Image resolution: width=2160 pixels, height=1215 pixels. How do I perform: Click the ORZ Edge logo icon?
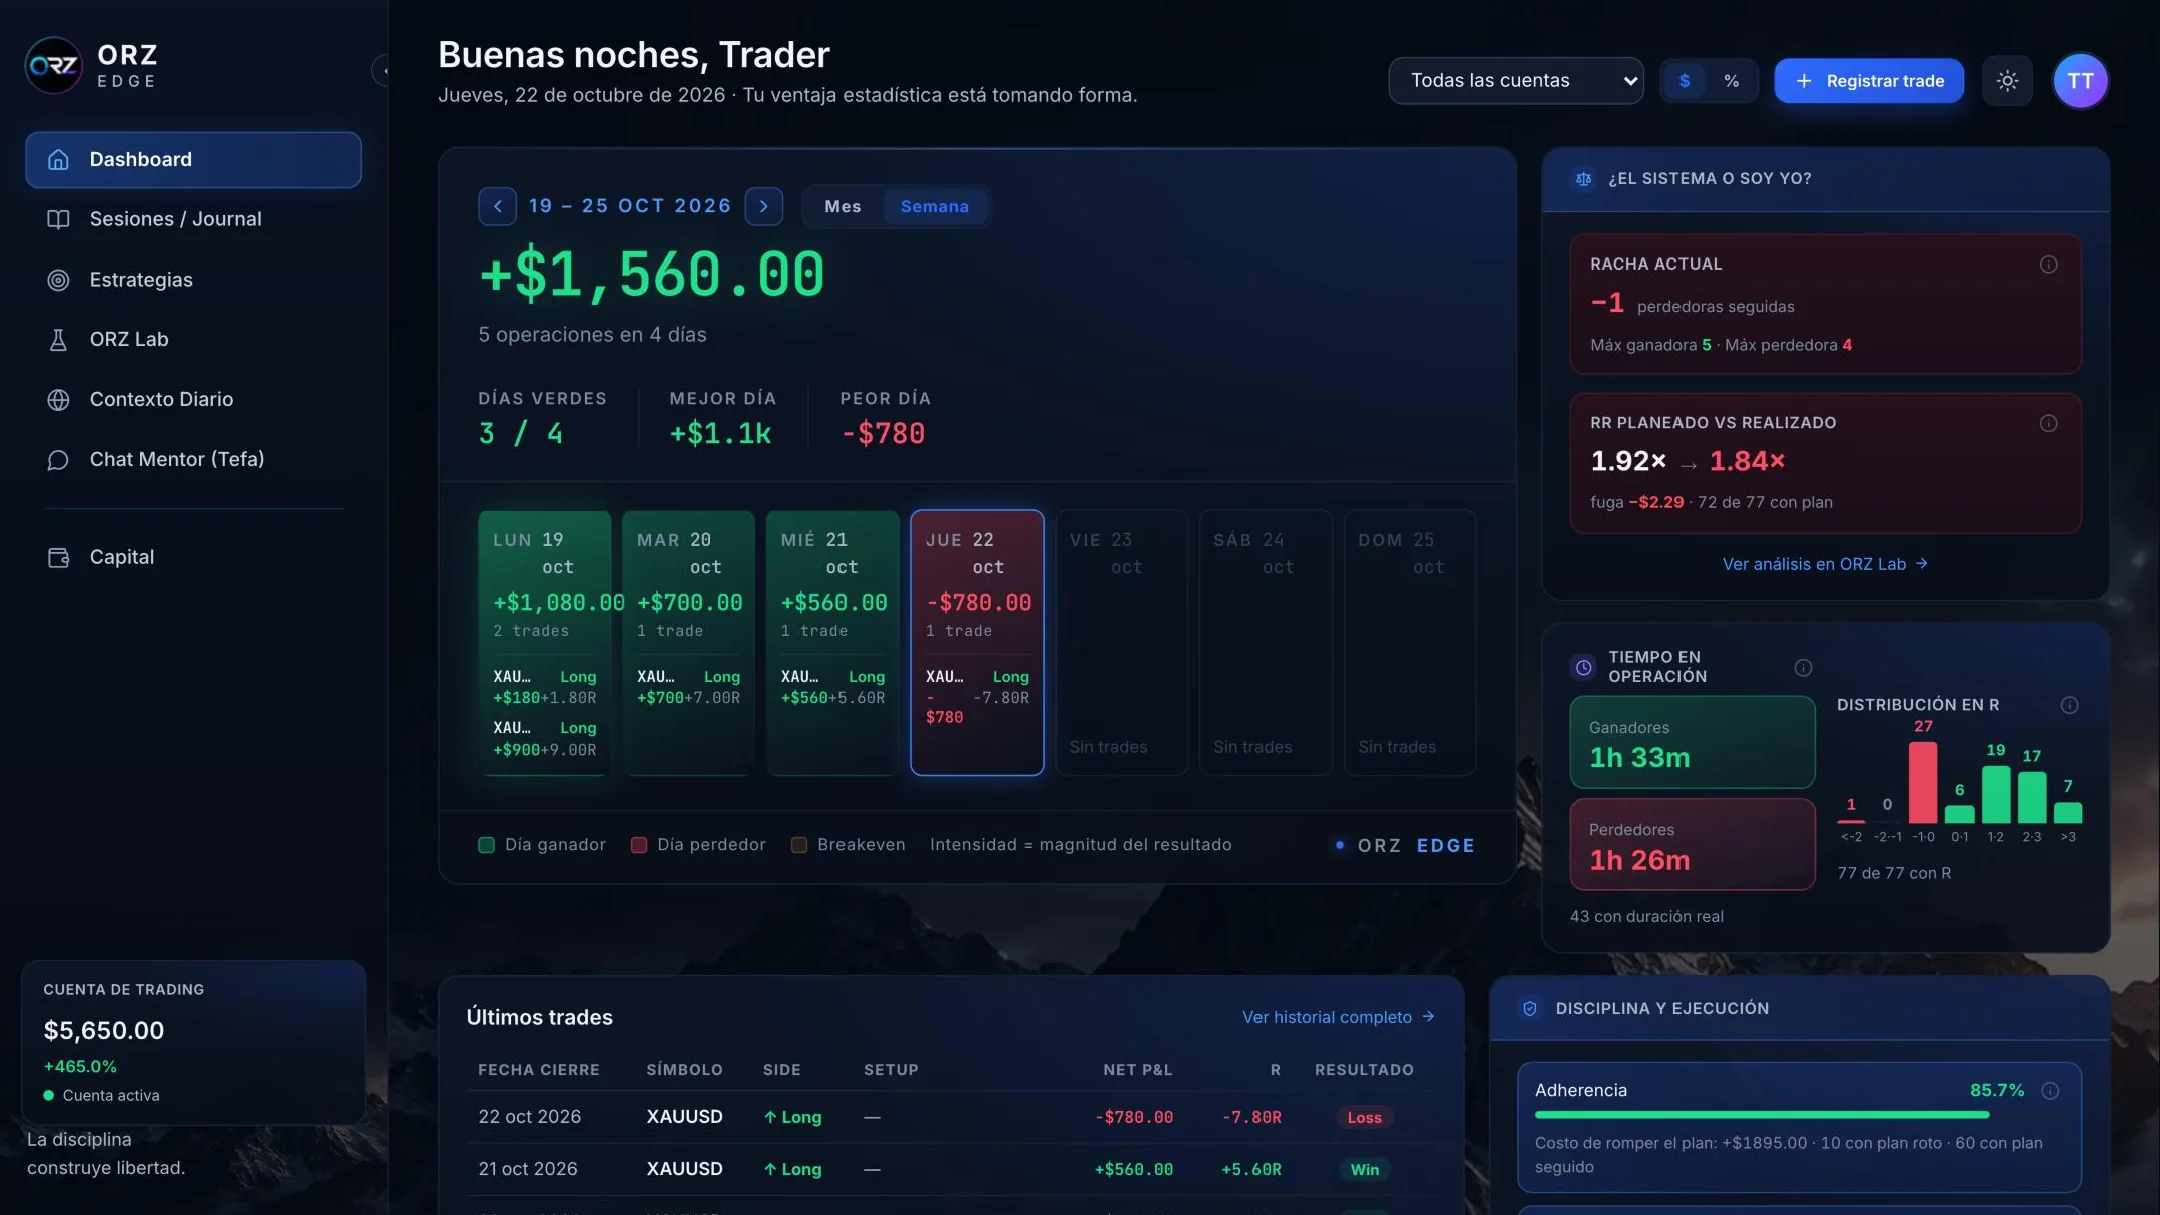pos(53,66)
